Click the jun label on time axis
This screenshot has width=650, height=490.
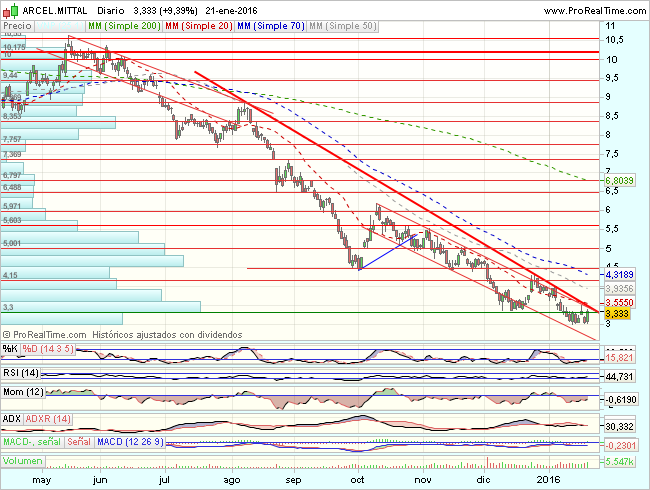pos(100,480)
